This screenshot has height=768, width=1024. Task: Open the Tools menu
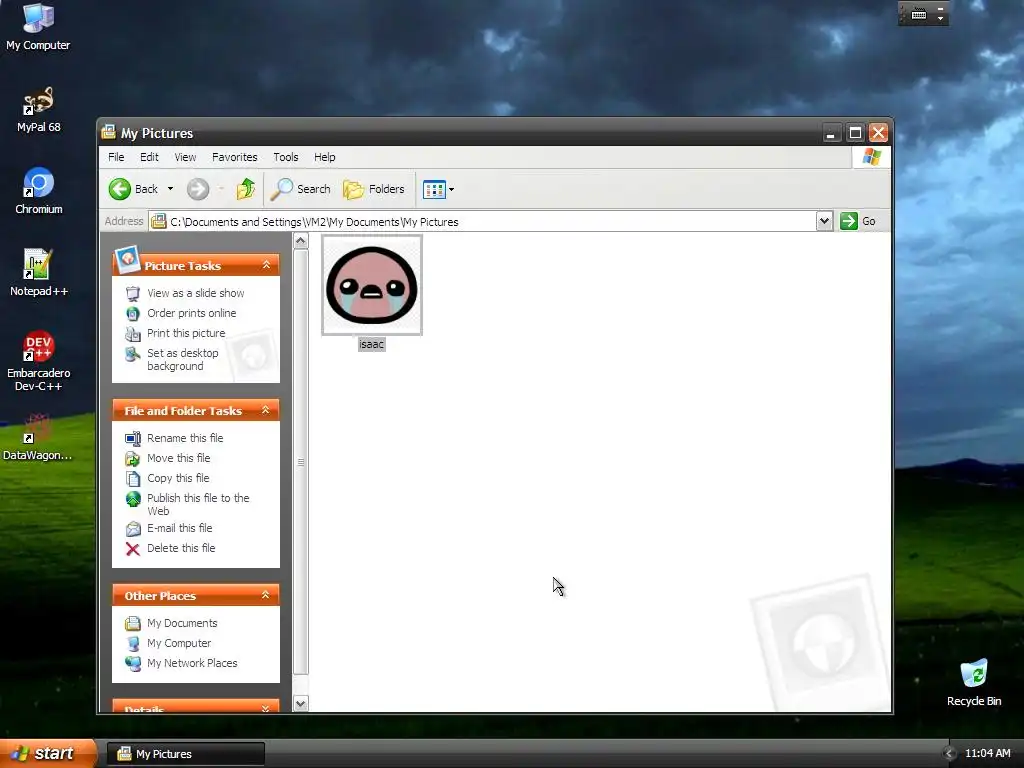tap(285, 157)
